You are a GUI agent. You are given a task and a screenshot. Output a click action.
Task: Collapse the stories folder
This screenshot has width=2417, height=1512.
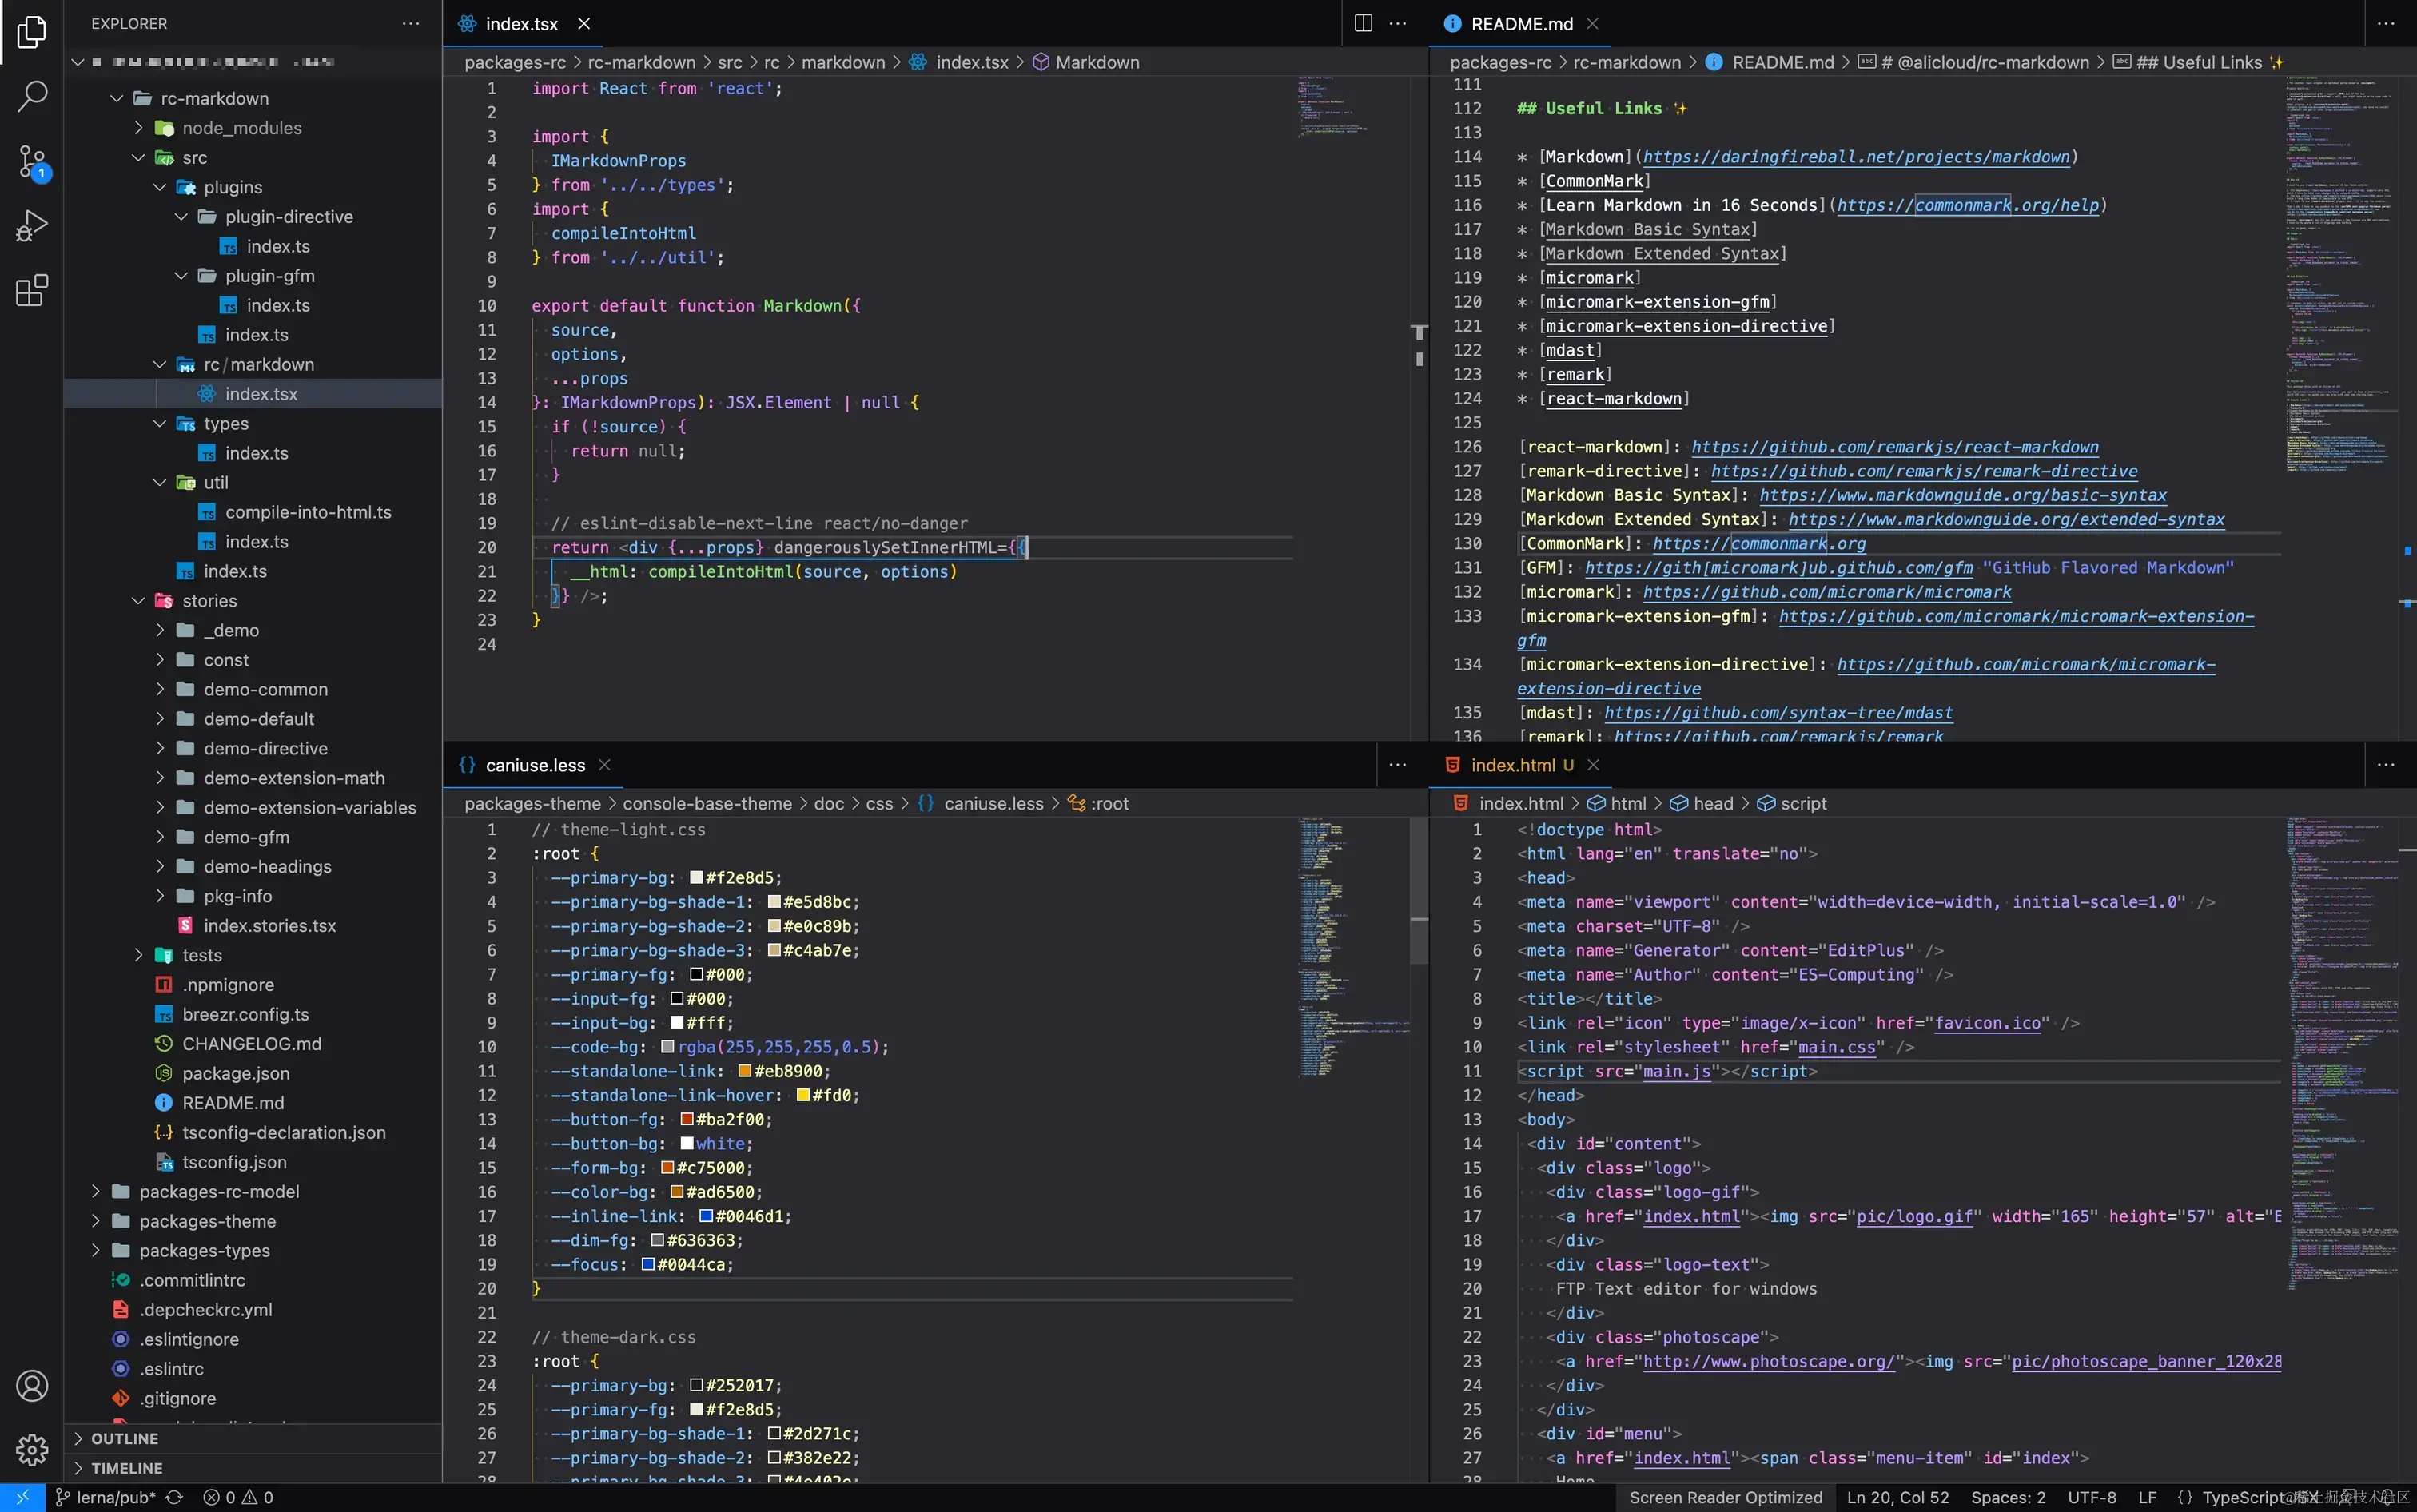[209, 600]
